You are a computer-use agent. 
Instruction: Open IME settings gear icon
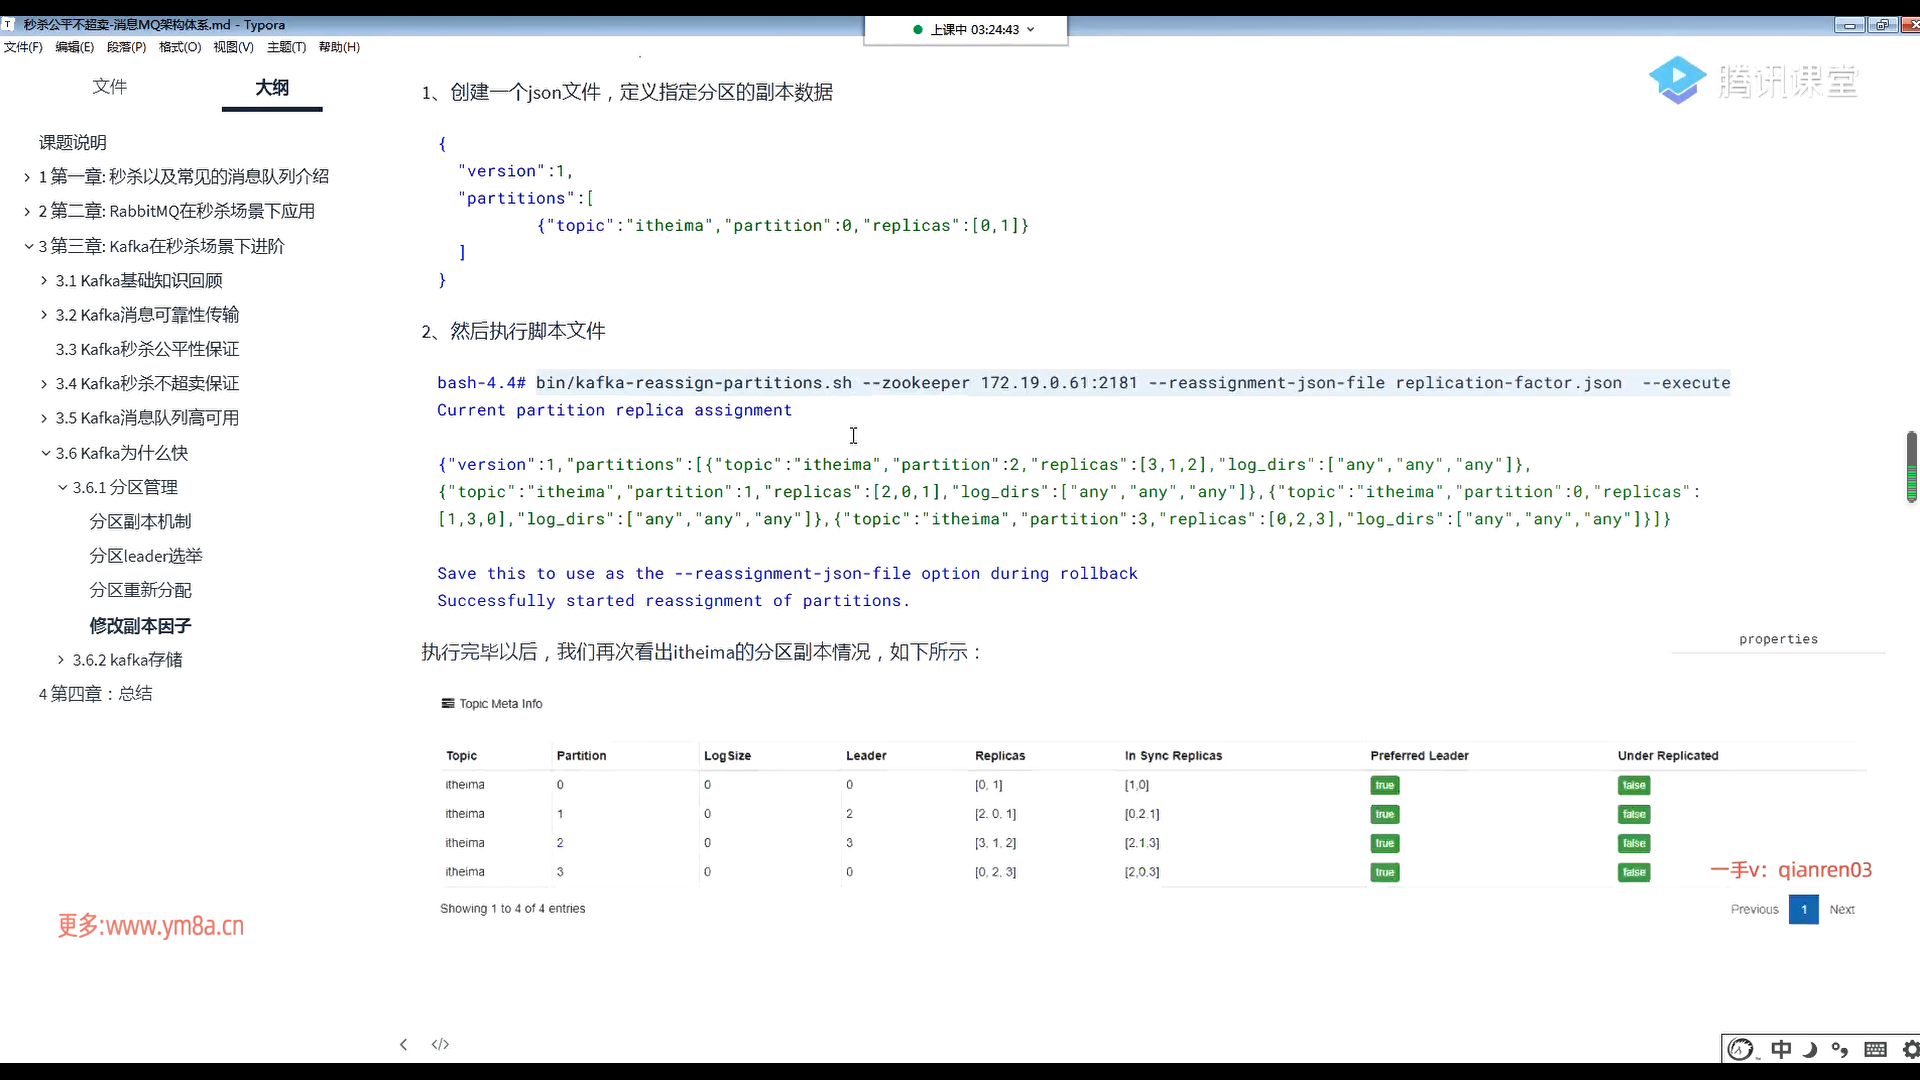(x=1910, y=1049)
